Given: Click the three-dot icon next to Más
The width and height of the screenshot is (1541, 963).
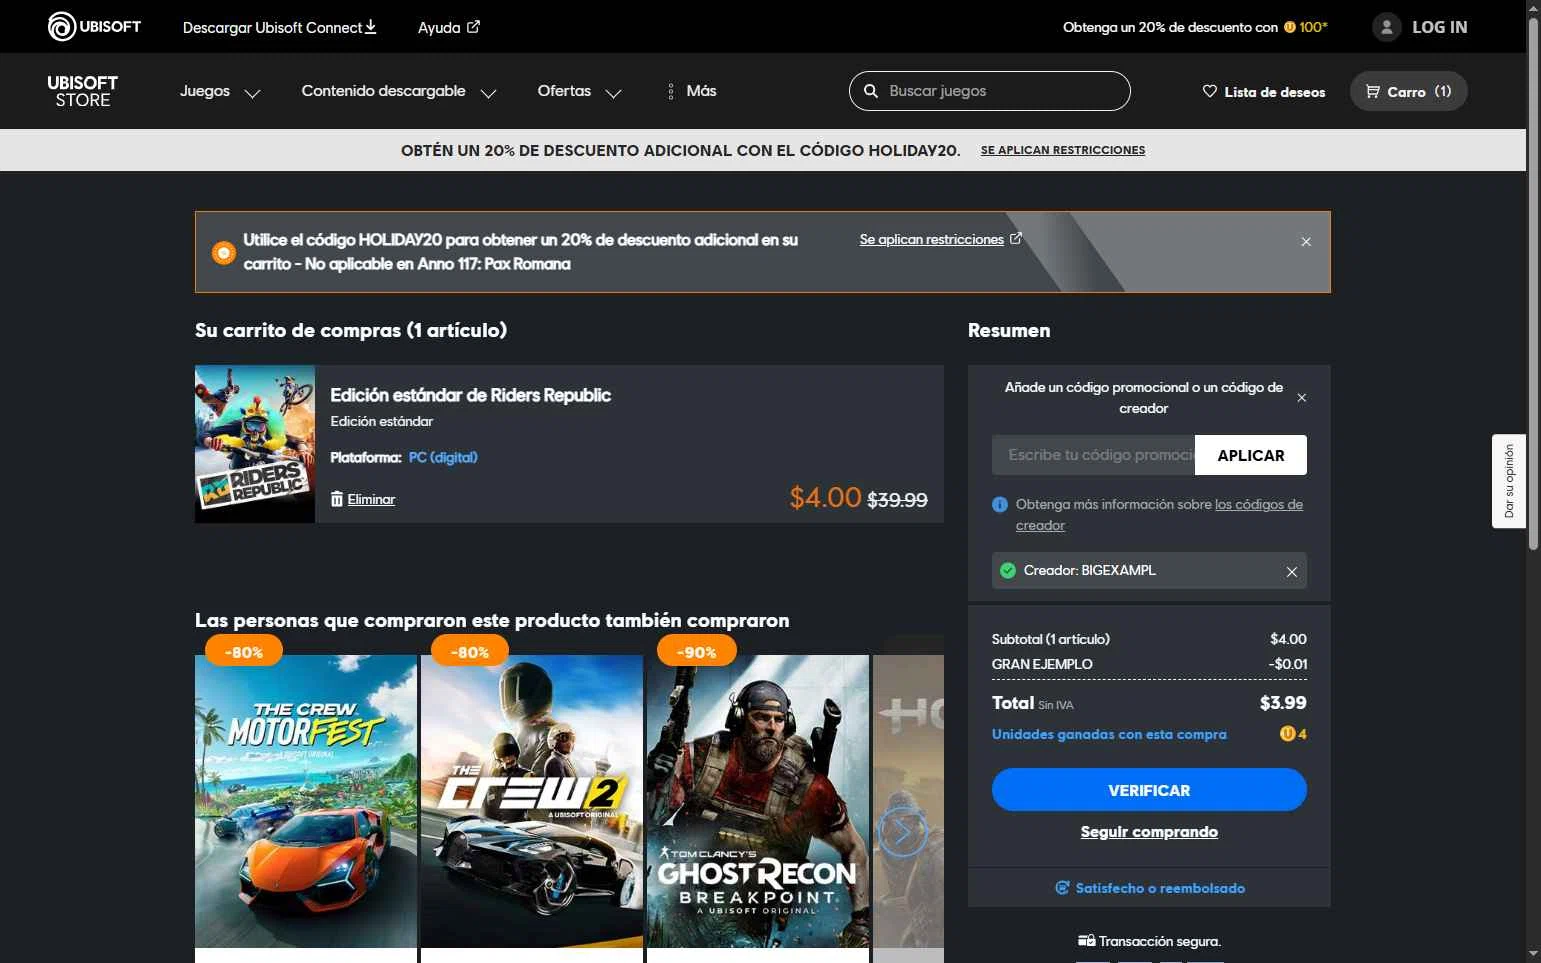Looking at the screenshot, I should (x=670, y=91).
